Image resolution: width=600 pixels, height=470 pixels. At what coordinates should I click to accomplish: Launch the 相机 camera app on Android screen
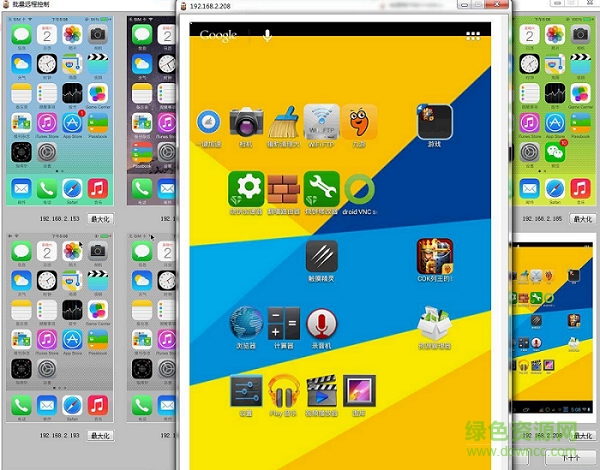[x=246, y=122]
